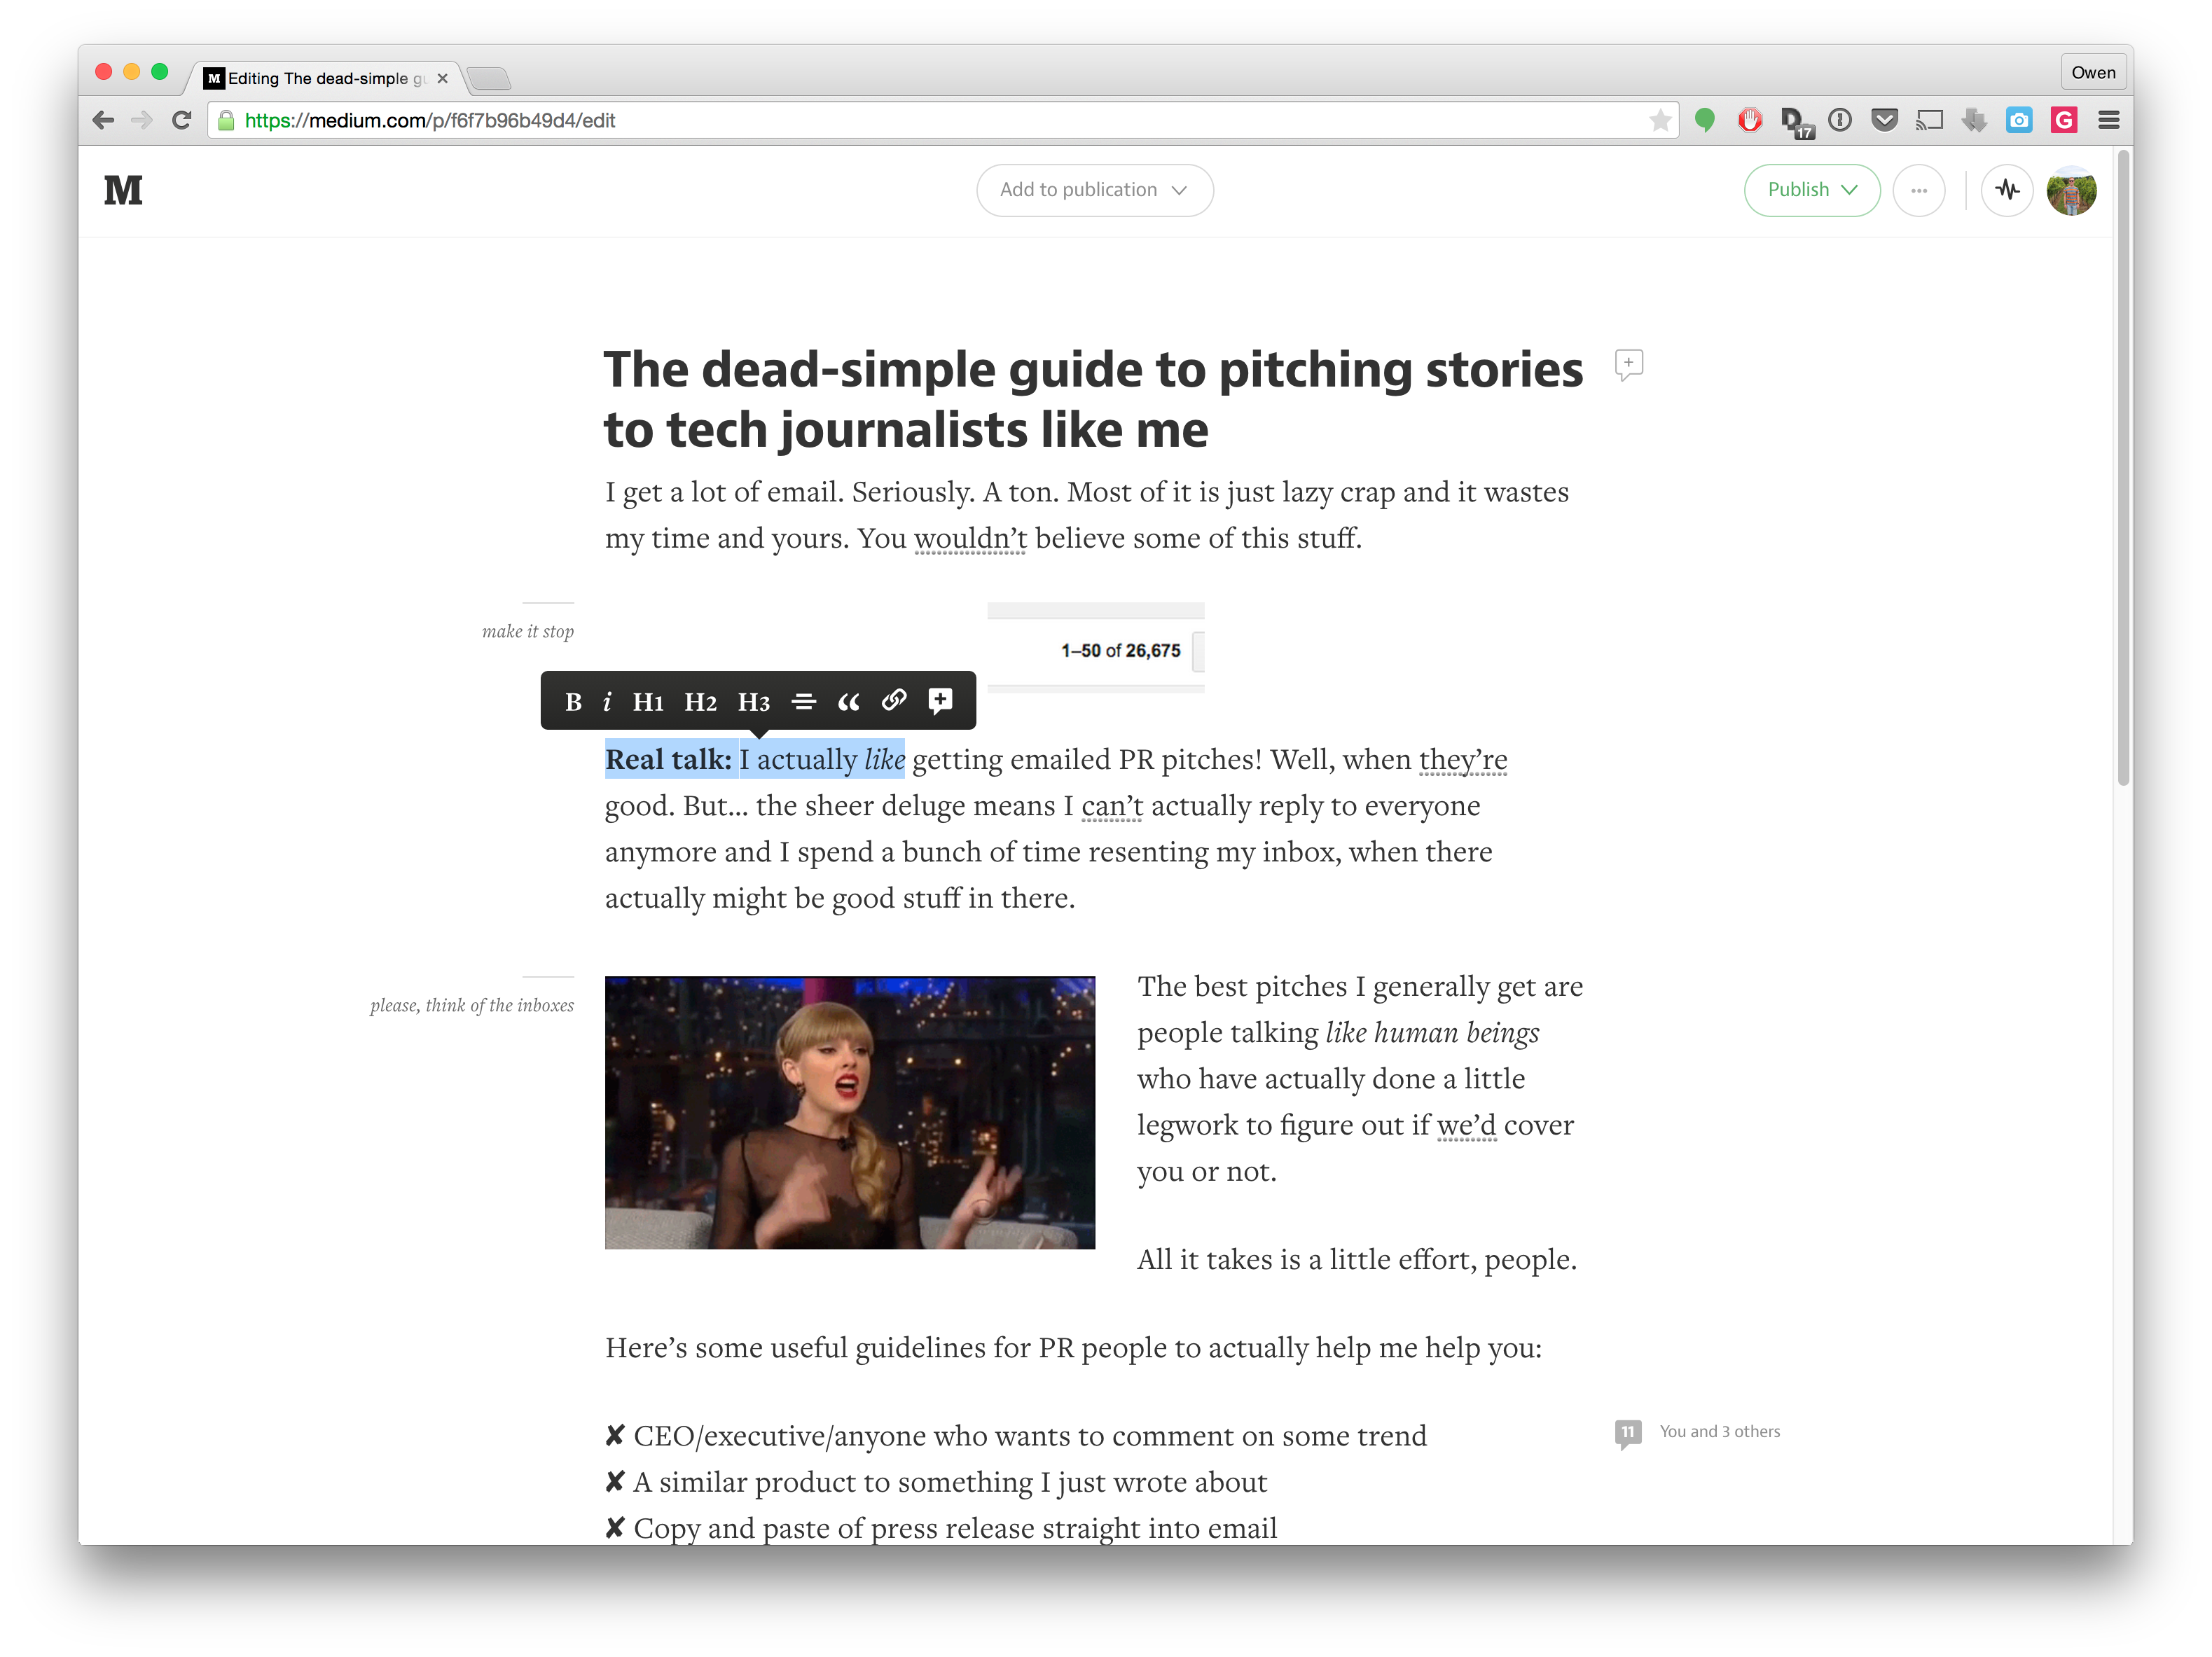Click the underlined word 'we'd'
This screenshot has height=1657, width=2212.
(x=1467, y=1125)
